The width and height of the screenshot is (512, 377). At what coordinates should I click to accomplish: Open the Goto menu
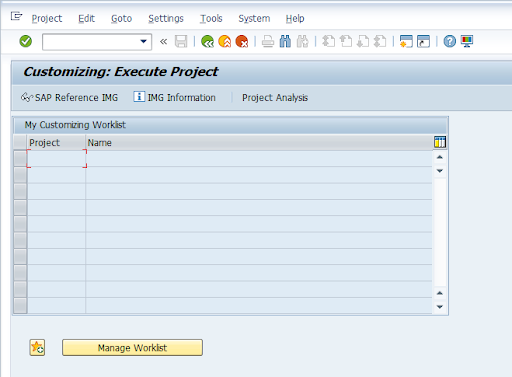point(122,19)
